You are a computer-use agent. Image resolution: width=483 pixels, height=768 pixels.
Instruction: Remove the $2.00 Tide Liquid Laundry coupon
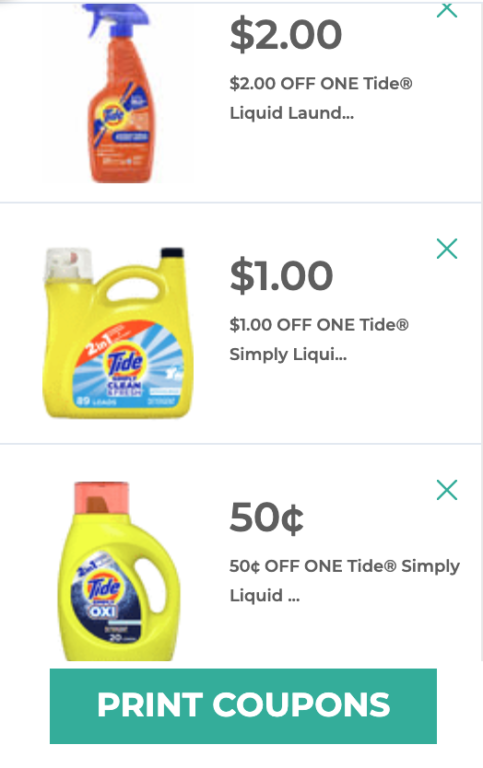tap(447, 10)
